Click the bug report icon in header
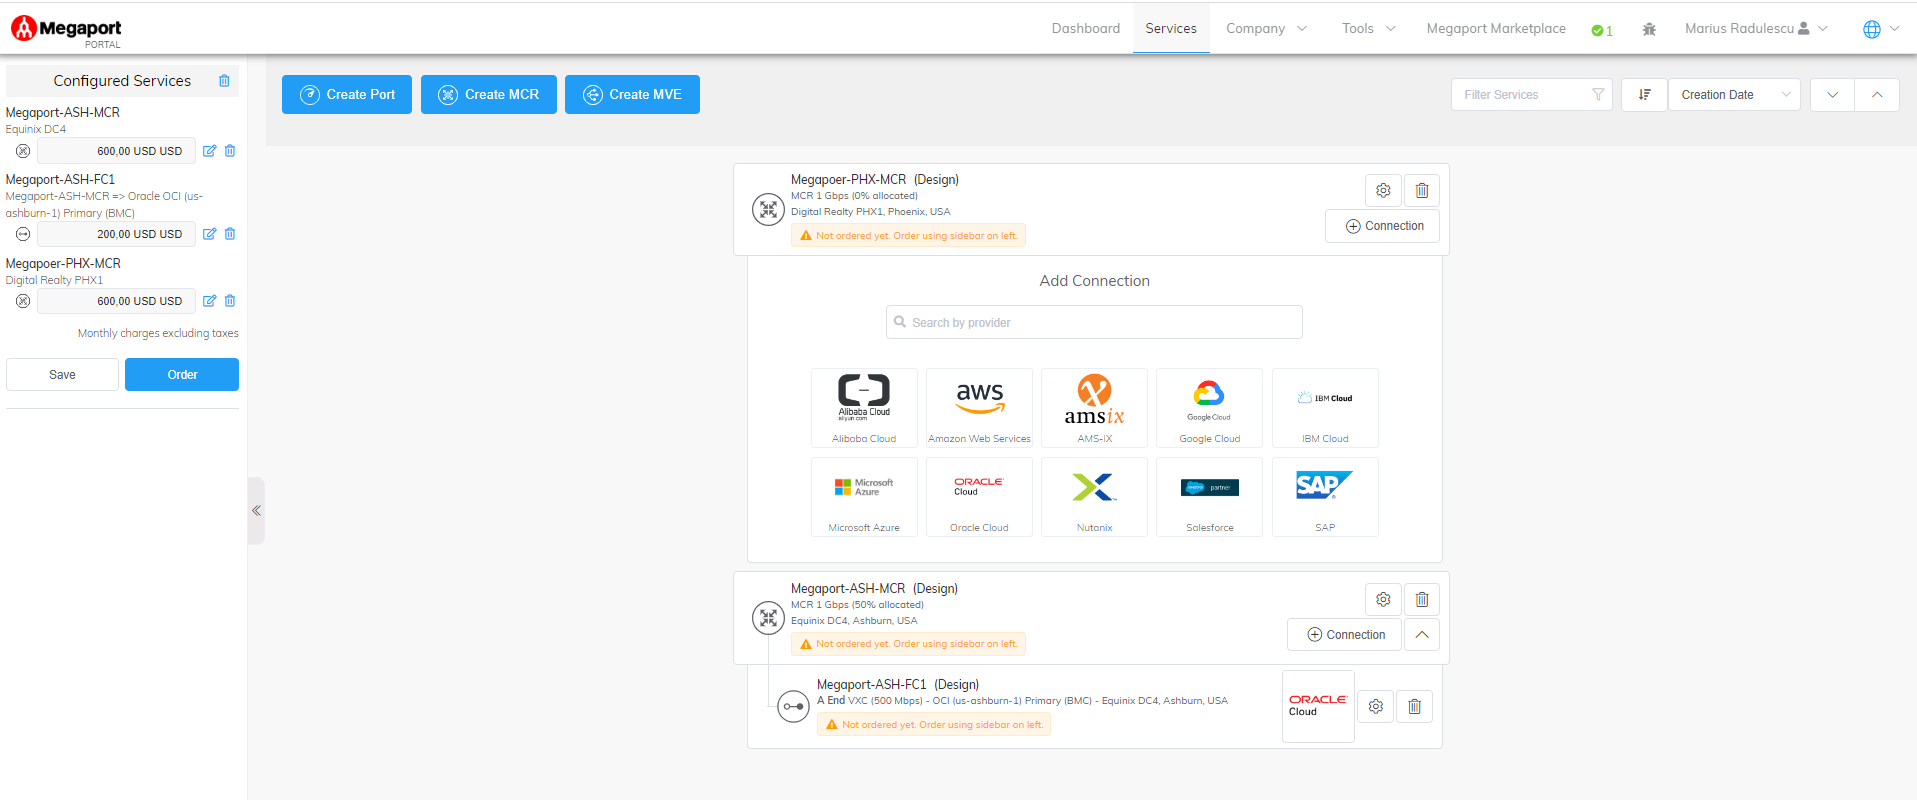1917x800 pixels. click(x=1649, y=29)
